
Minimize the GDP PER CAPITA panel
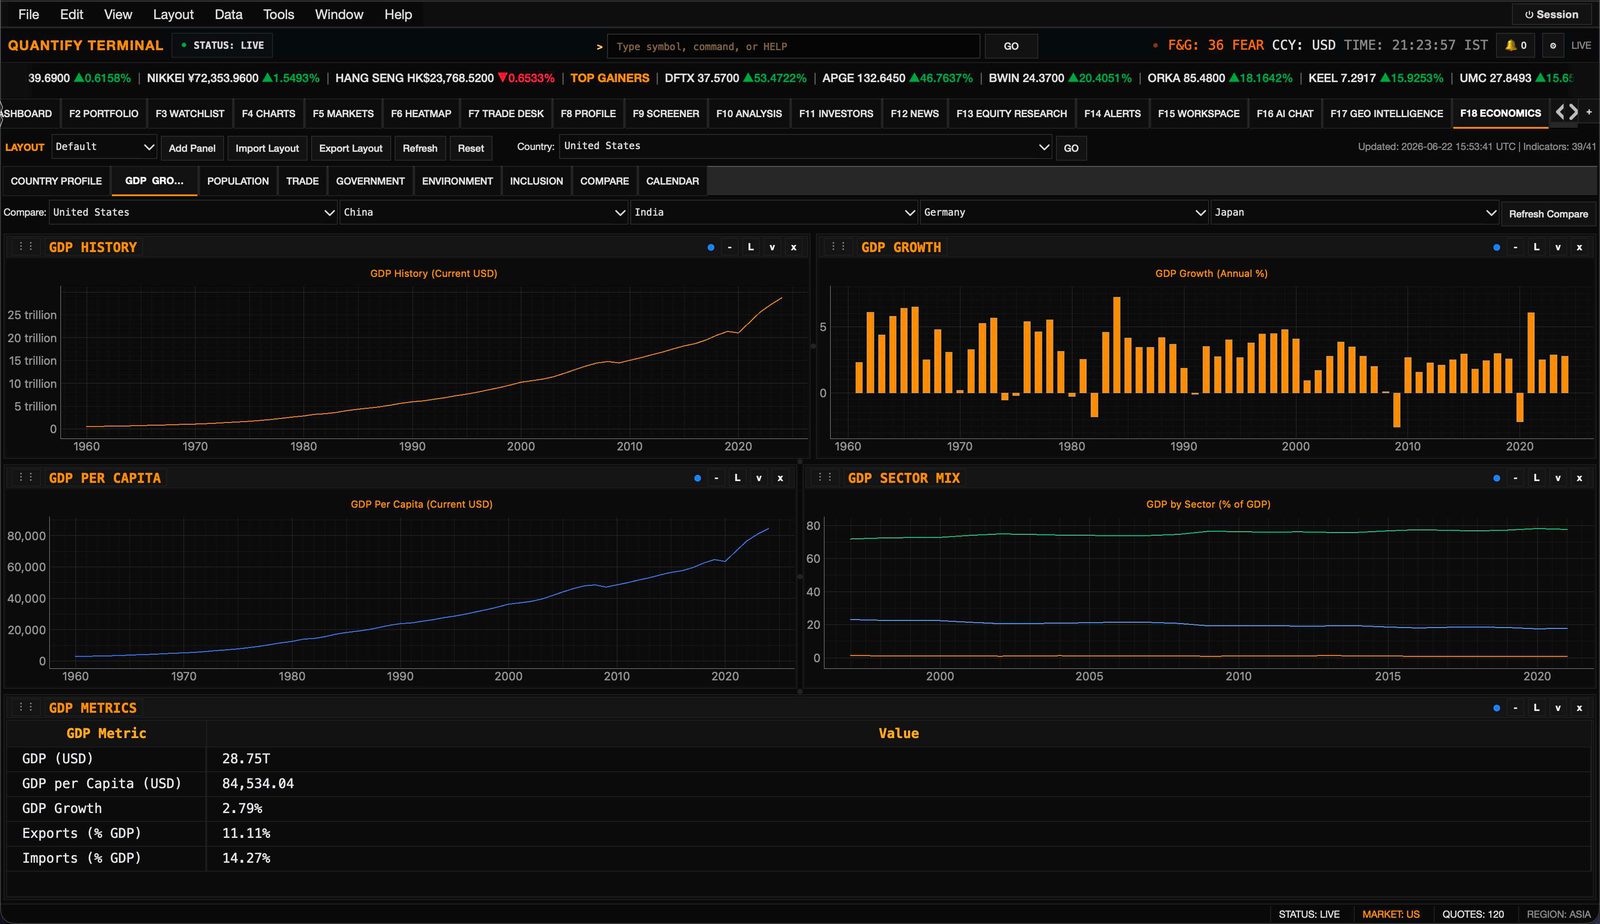click(x=717, y=478)
